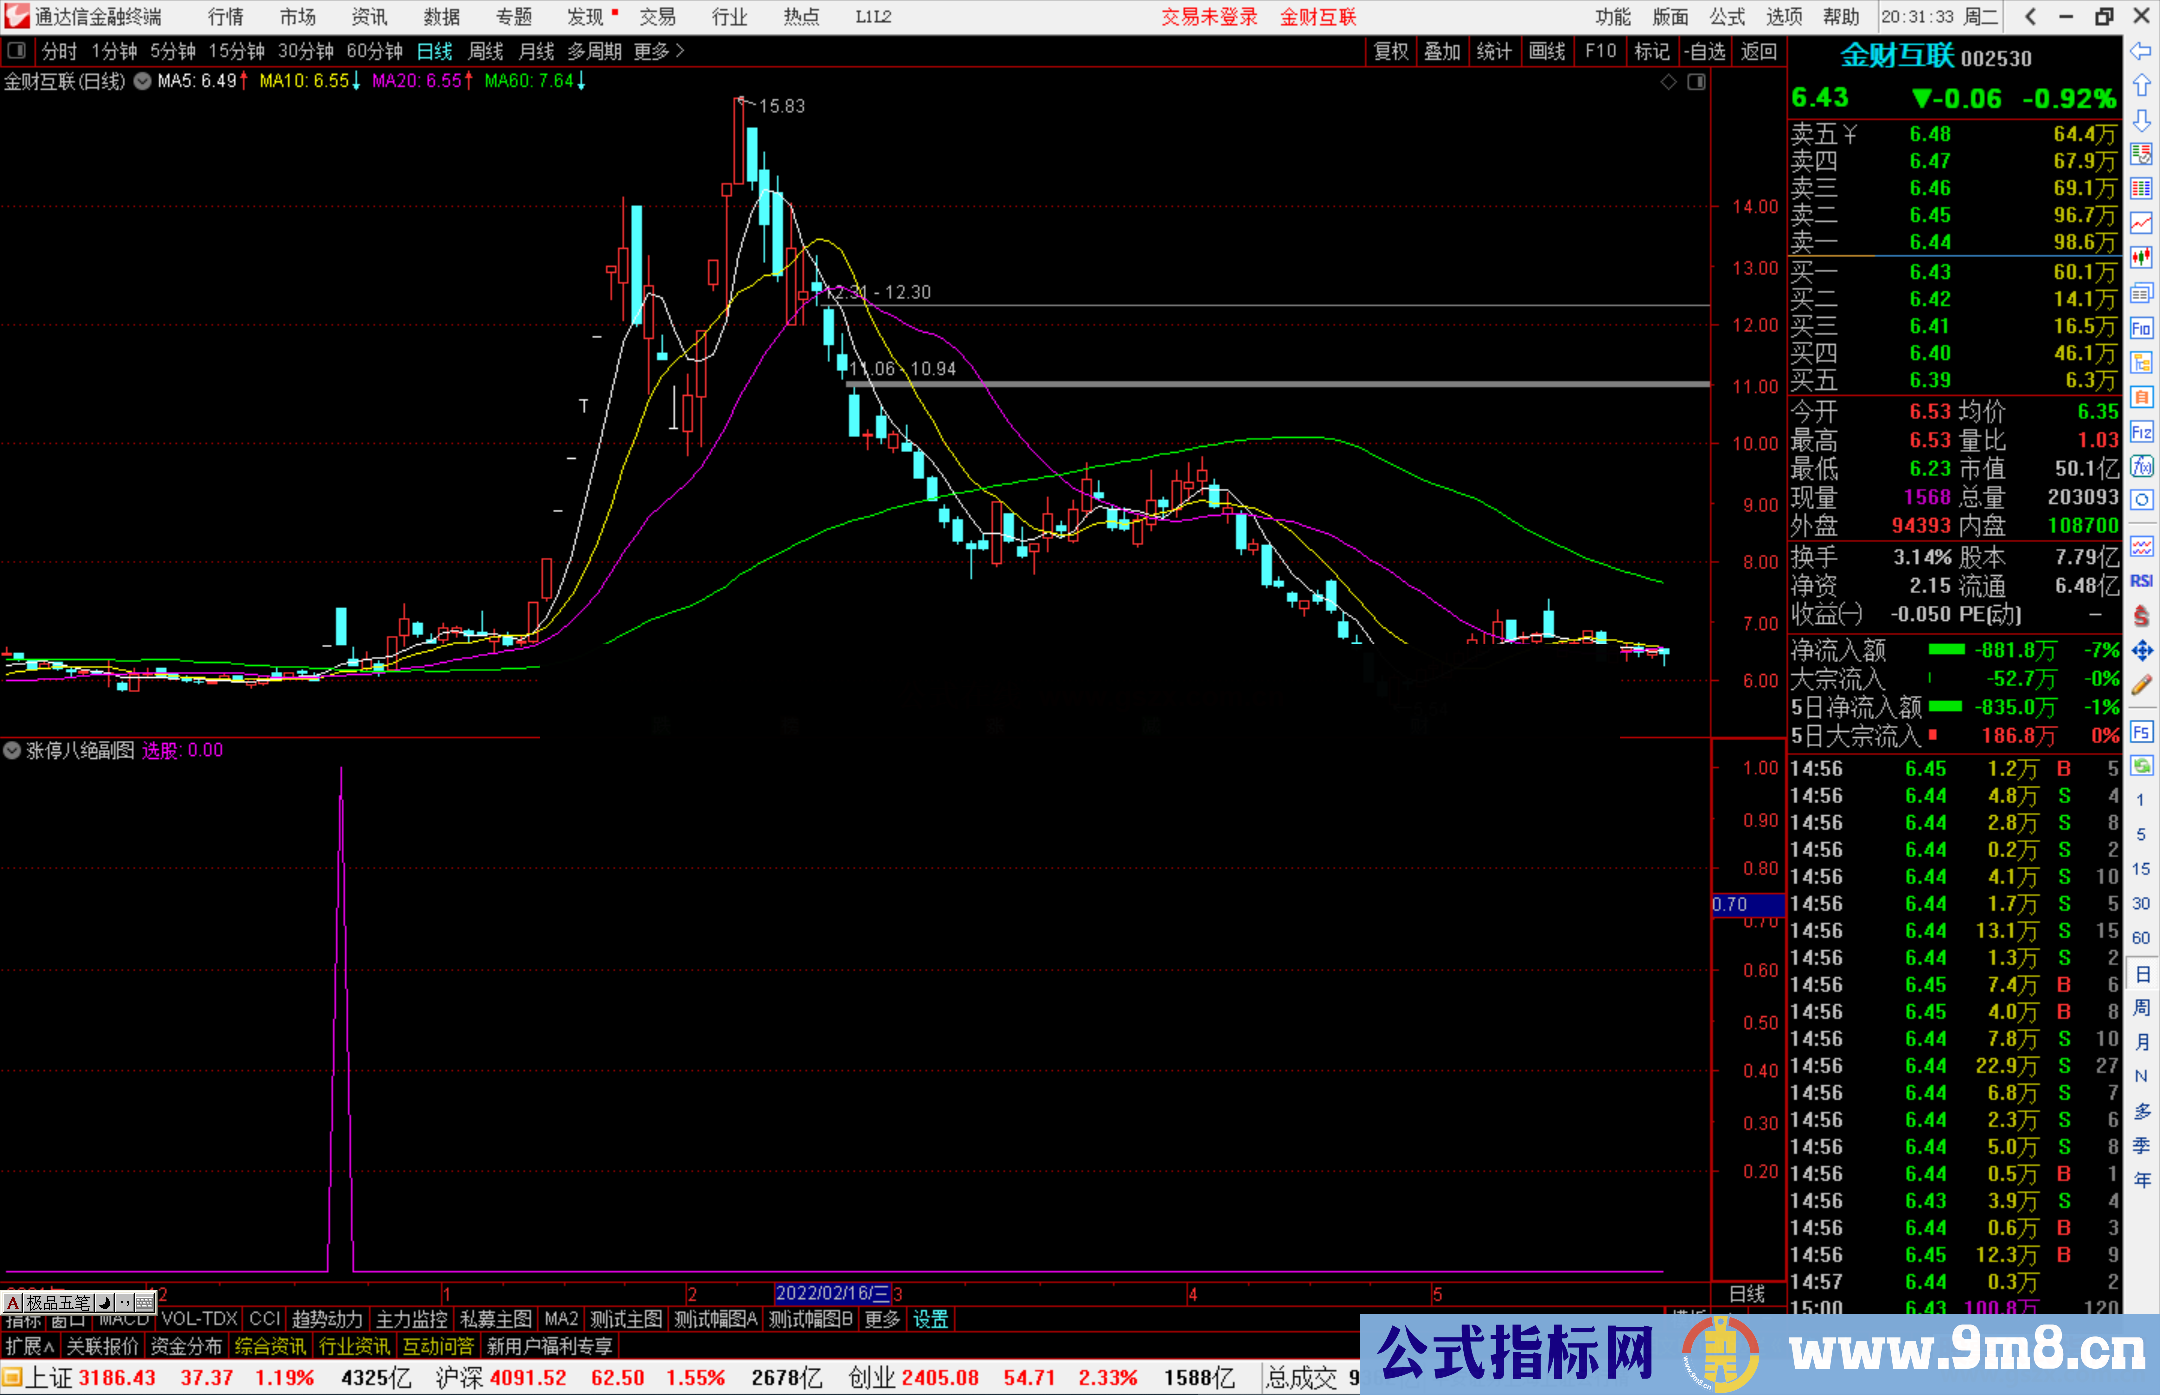Open the 行情 menu
This screenshot has height=1395, width=2160.
(225, 17)
